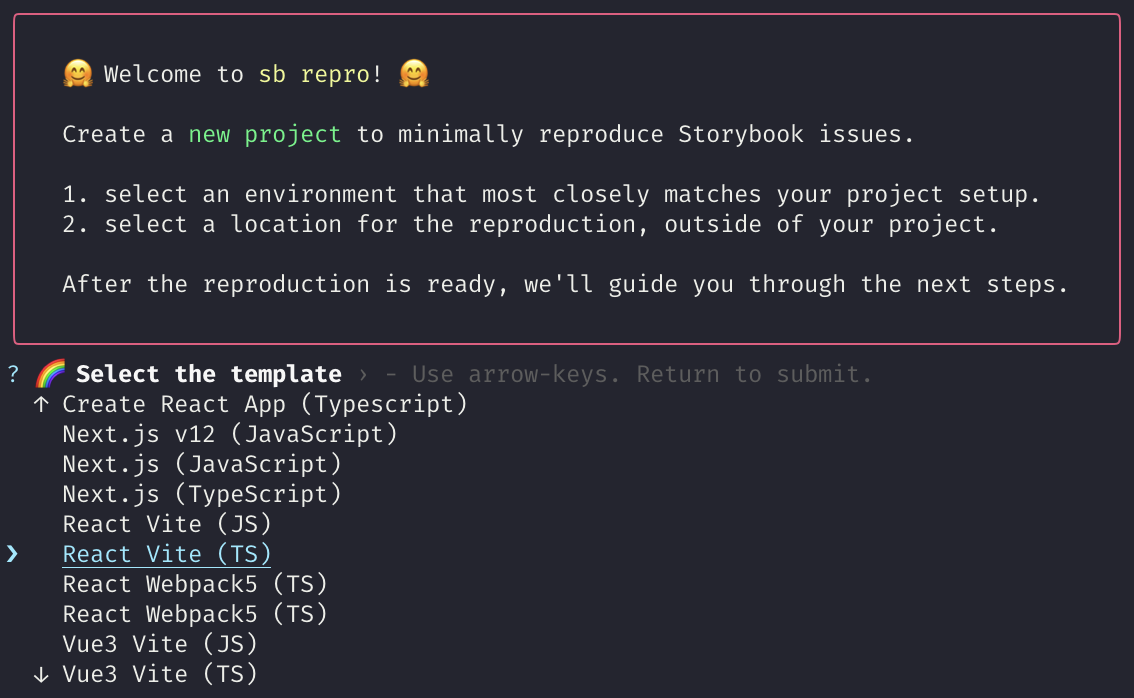Screen dimensions: 1134x698
Task: Select the React Webpack5 (TS) option
Action: tap(197, 584)
